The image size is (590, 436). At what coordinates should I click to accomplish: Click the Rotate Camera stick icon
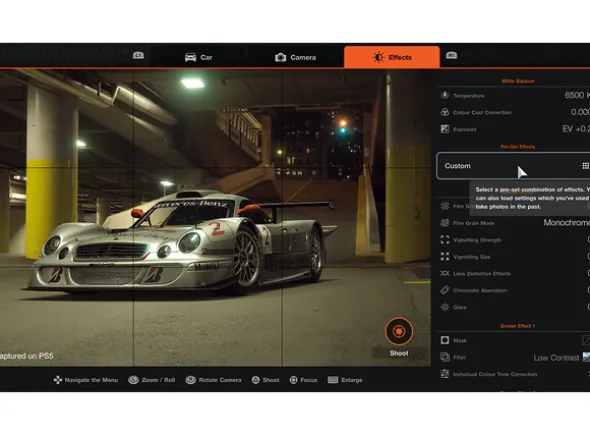[x=190, y=380]
